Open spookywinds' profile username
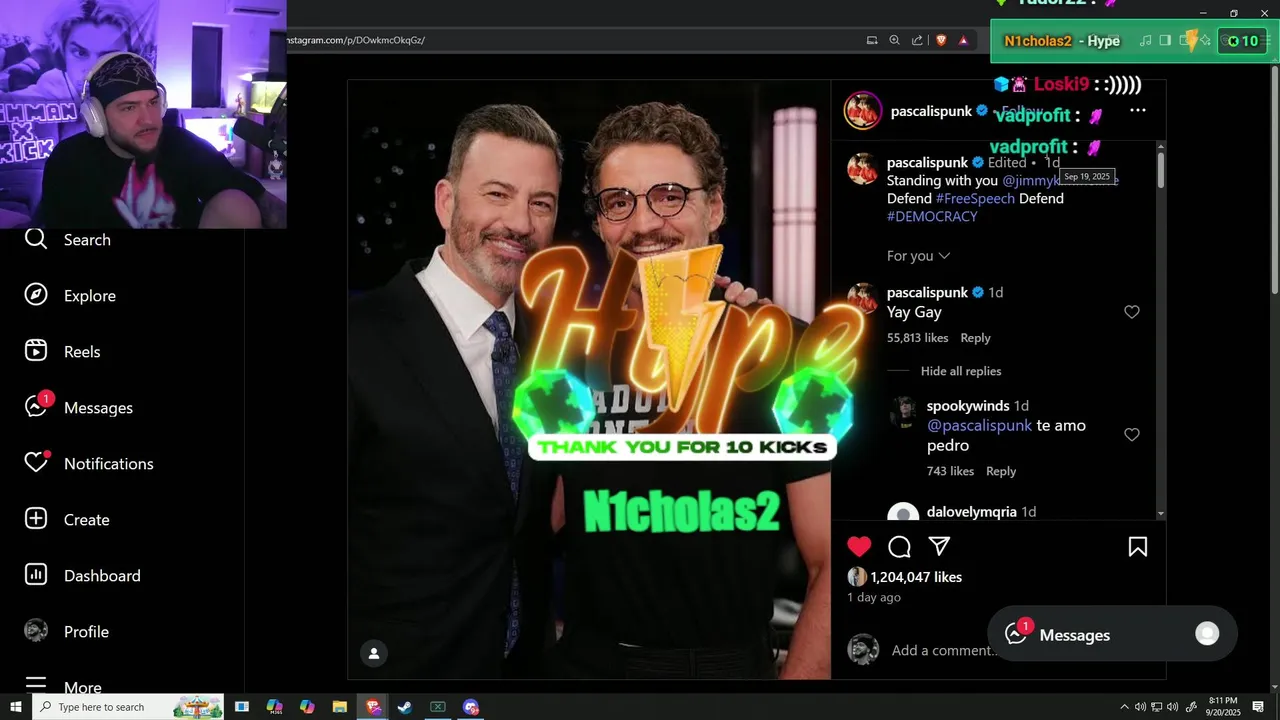Viewport: 1280px width, 720px height. coord(968,406)
